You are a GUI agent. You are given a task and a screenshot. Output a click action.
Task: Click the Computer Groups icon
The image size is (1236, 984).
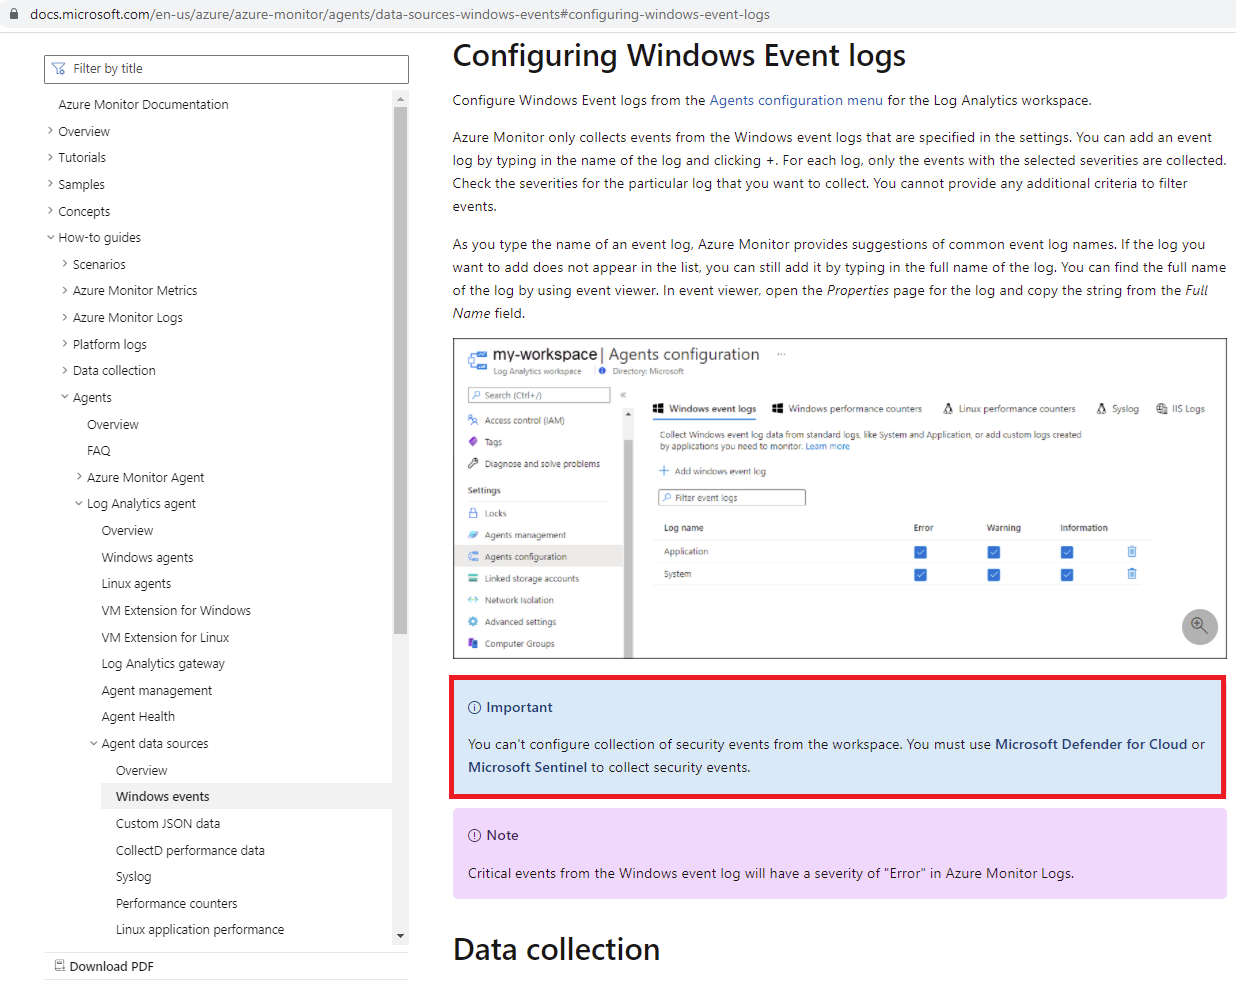click(x=473, y=643)
